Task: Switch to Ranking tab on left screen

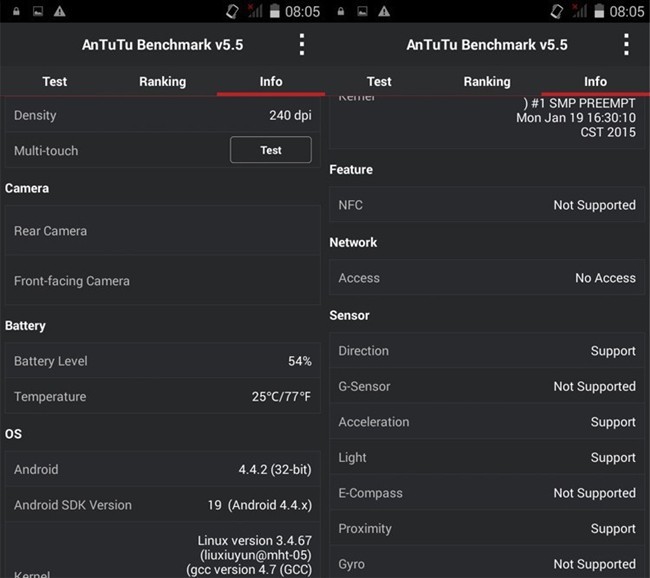Action: (162, 81)
